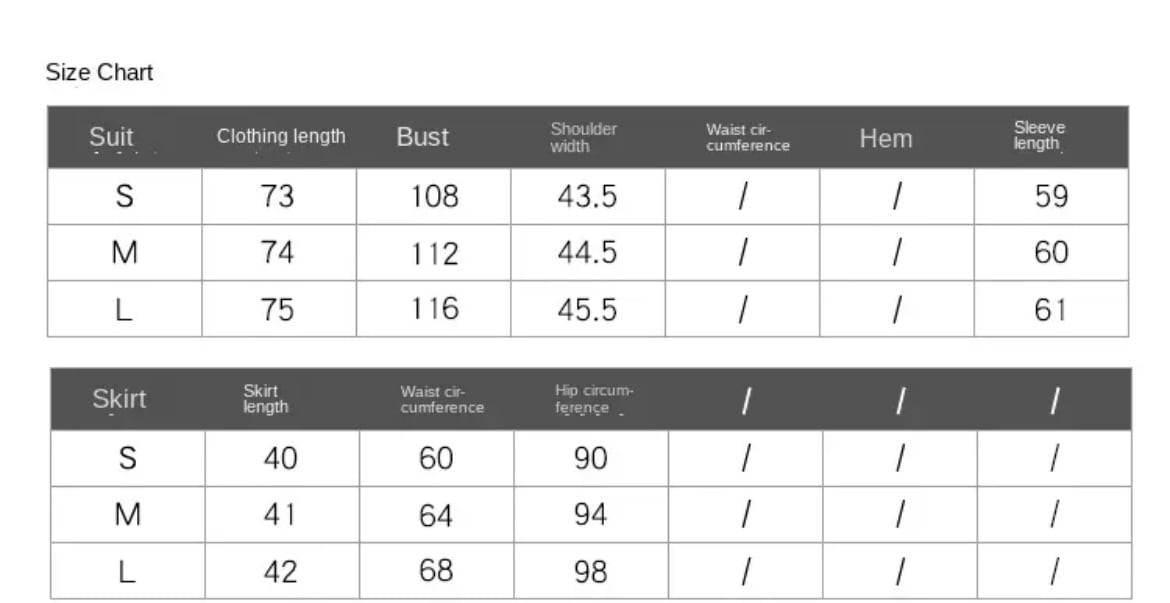The width and height of the screenshot is (1170, 603).
Task: Click the "Suit" table header cell
Action: pos(111,137)
